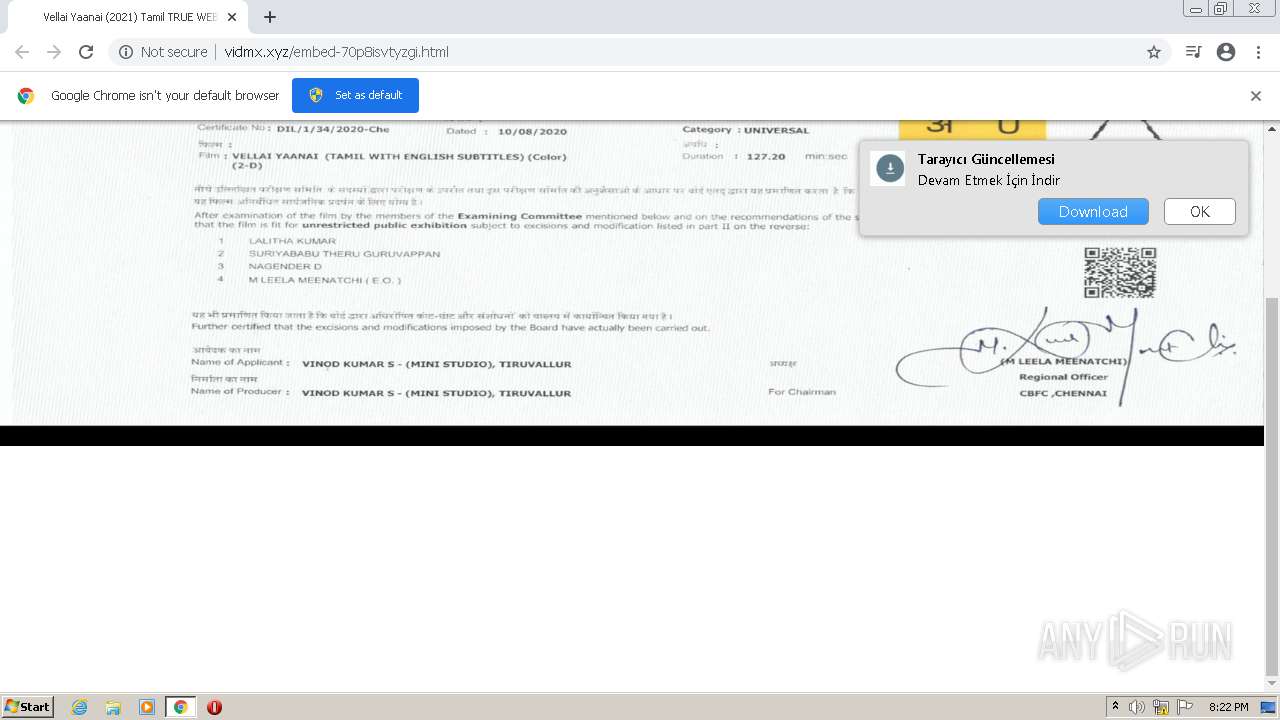The image size is (1280, 720).
Task: Open Windows Media Player on taskbar
Action: [x=147, y=707]
